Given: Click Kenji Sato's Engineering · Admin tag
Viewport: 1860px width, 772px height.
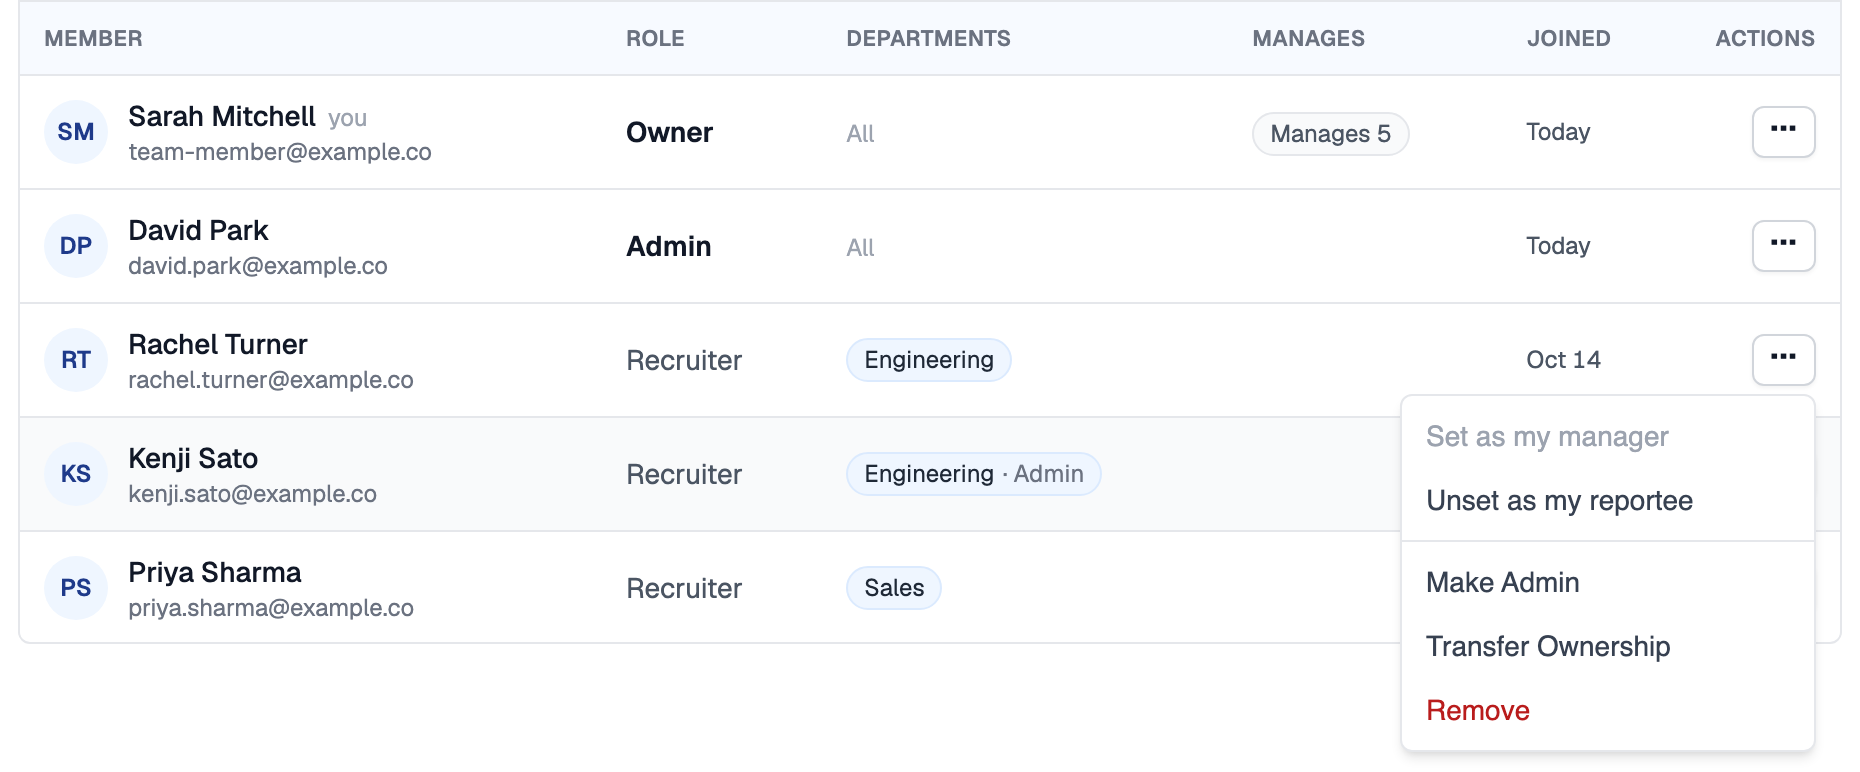Looking at the screenshot, I should point(974,474).
